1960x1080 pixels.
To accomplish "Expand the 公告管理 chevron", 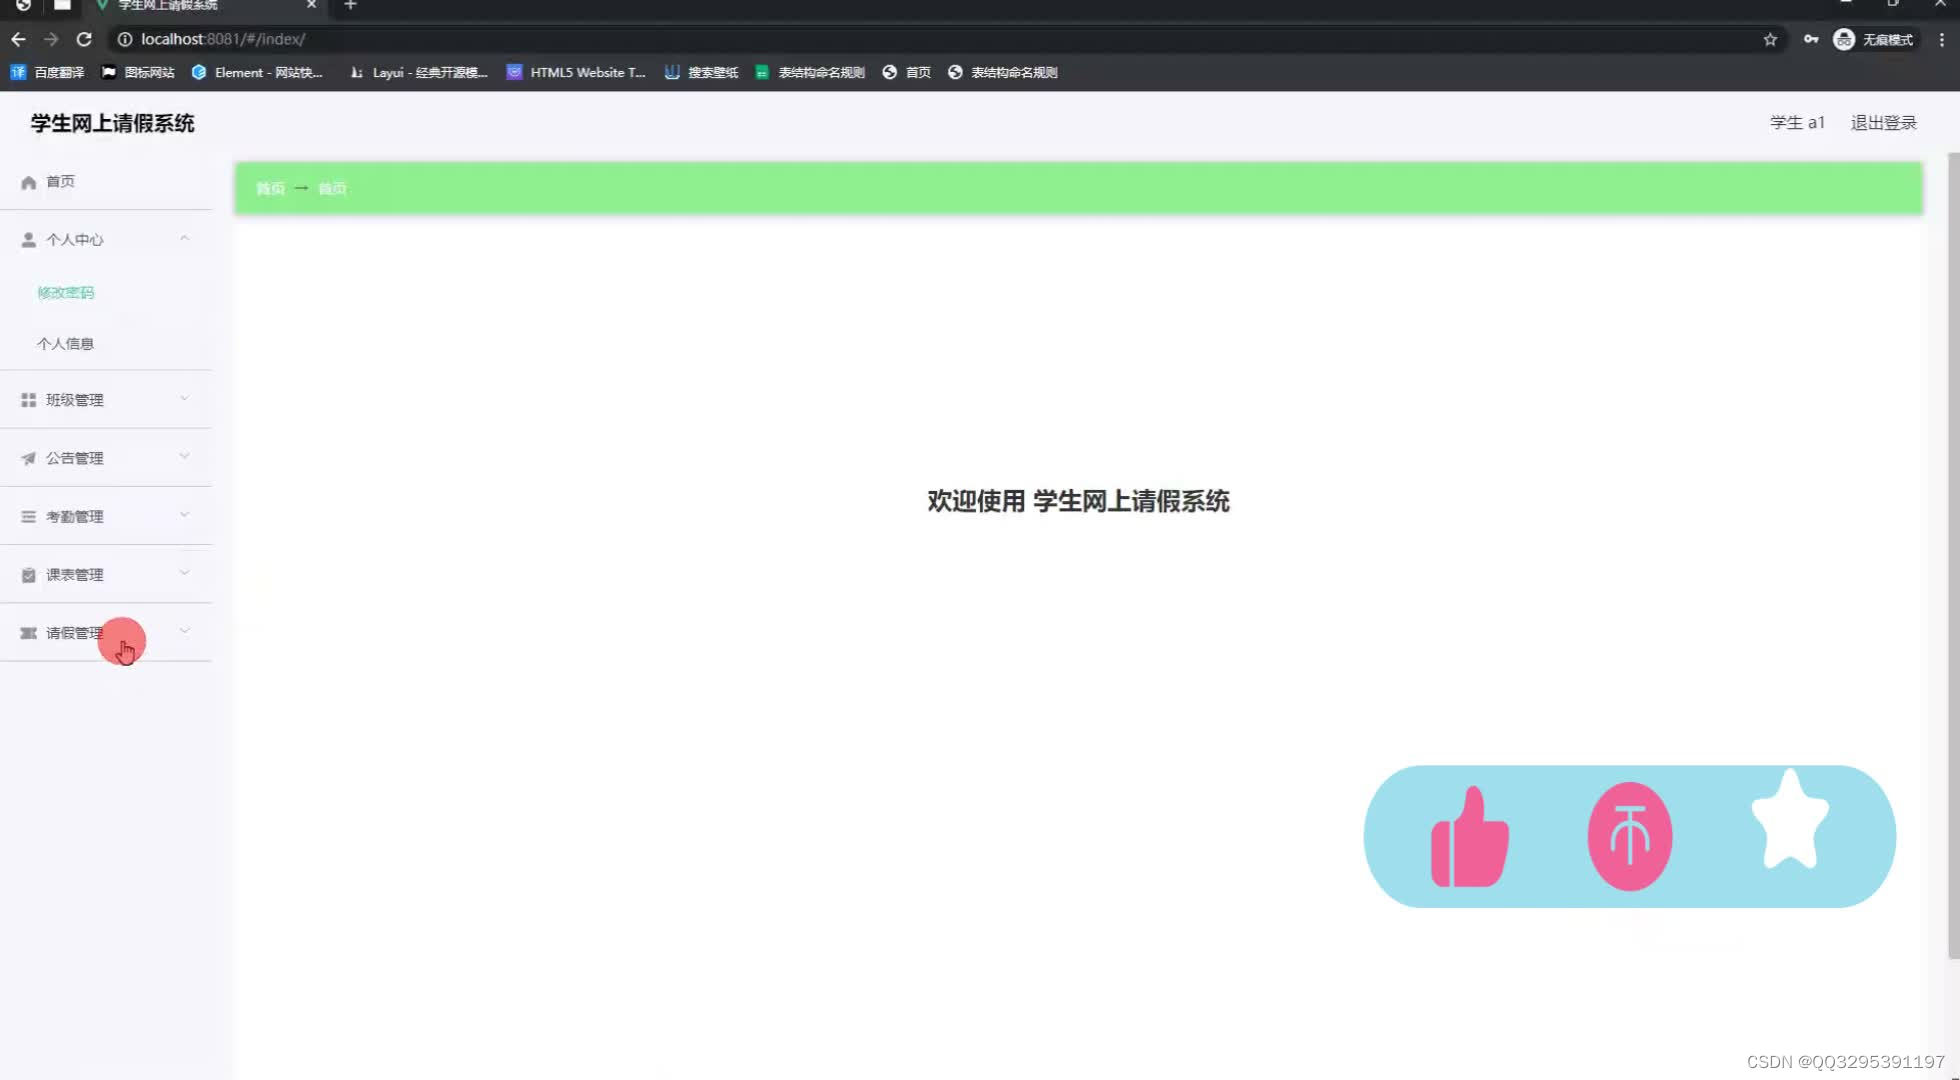I will pyautogui.click(x=184, y=457).
